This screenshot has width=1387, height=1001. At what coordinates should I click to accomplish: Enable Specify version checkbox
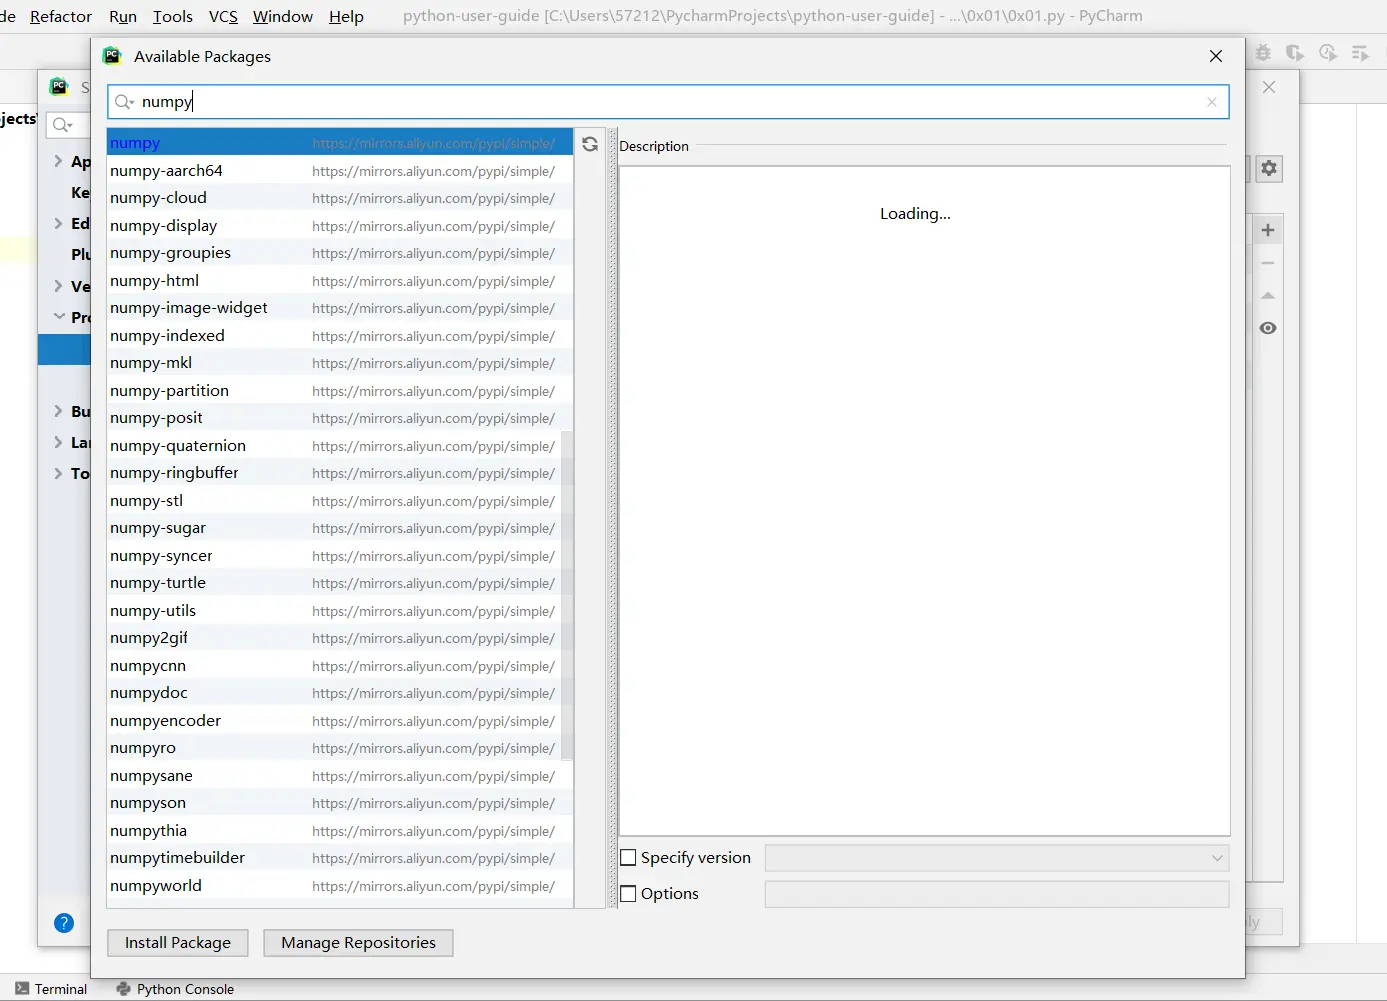click(x=628, y=858)
